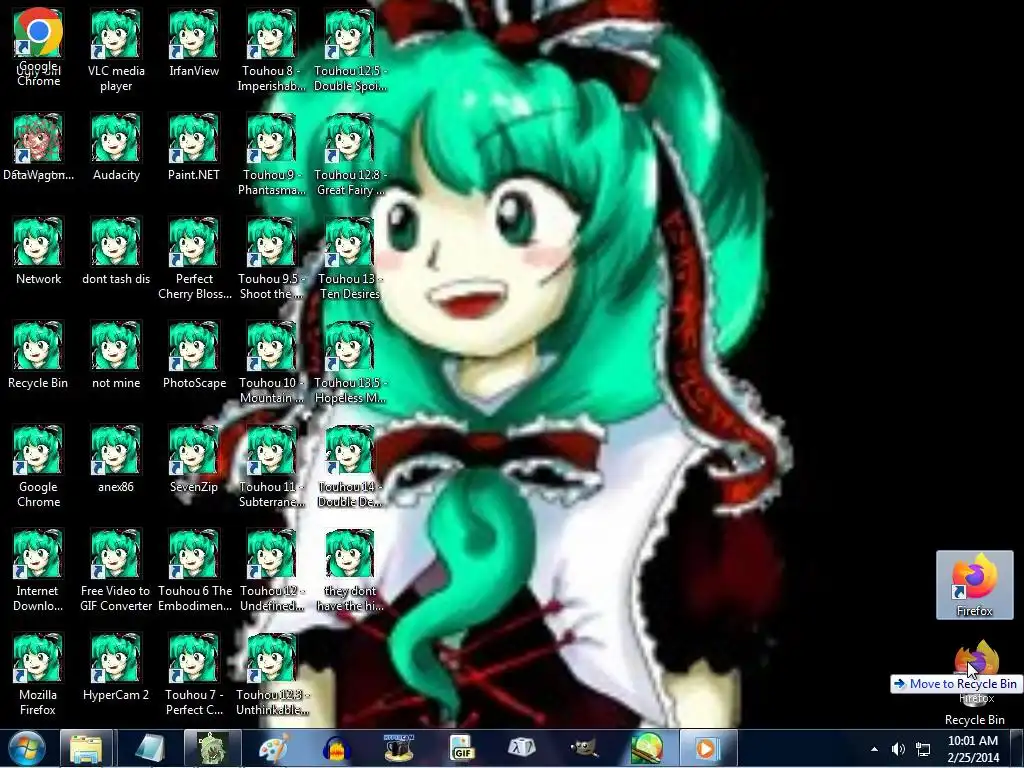1024x768 pixels.
Task: Select Touhou 6 The Embodiment shortcut
Action: (194, 571)
